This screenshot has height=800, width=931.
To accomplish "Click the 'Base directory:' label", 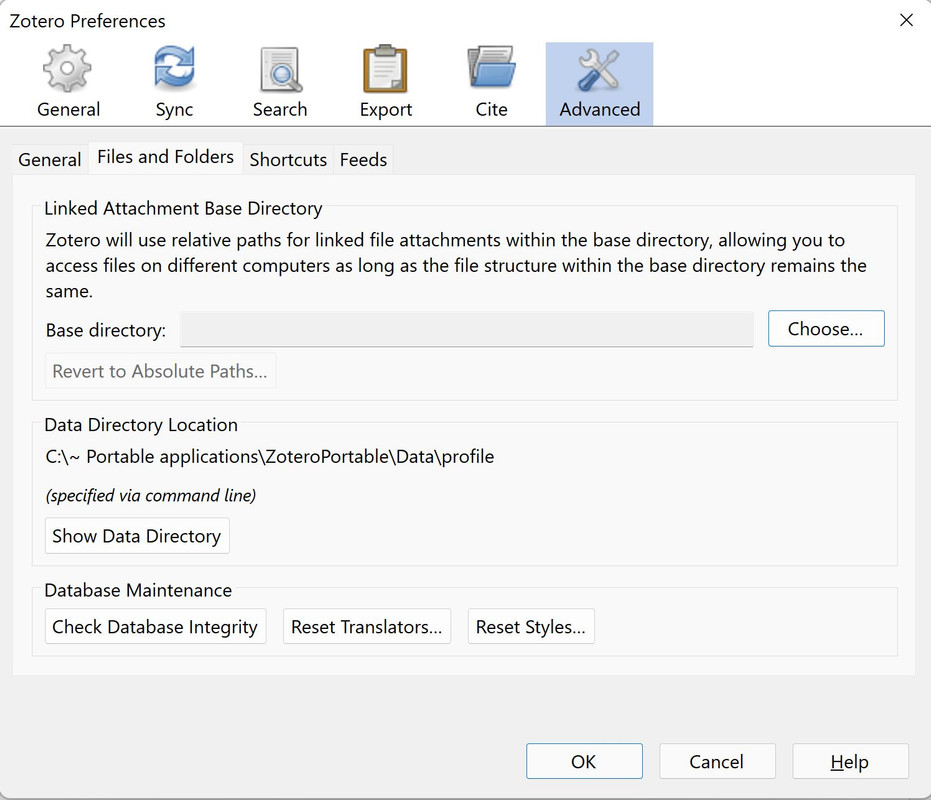I will click(106, 330).
